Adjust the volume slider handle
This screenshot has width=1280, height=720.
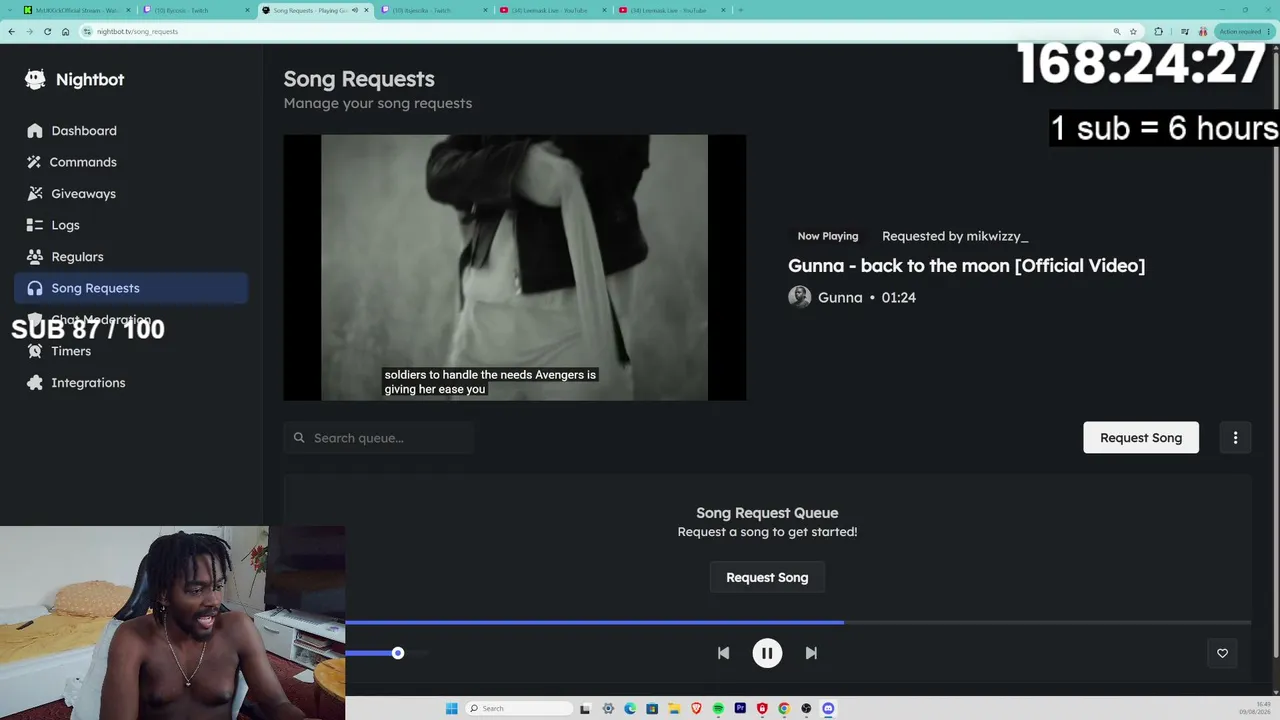(398, 653)
